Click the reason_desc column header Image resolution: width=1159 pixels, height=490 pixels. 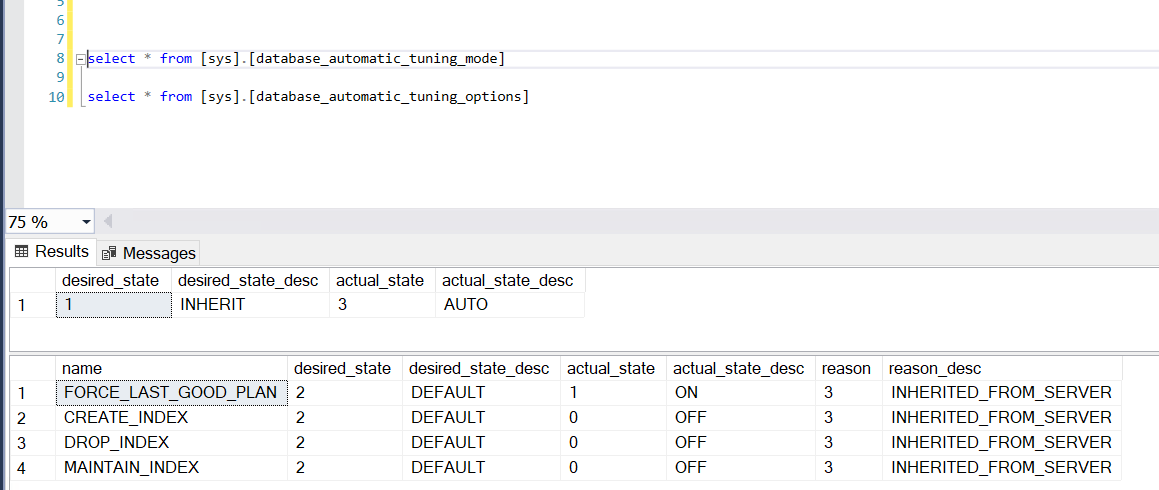point(1002,368)
